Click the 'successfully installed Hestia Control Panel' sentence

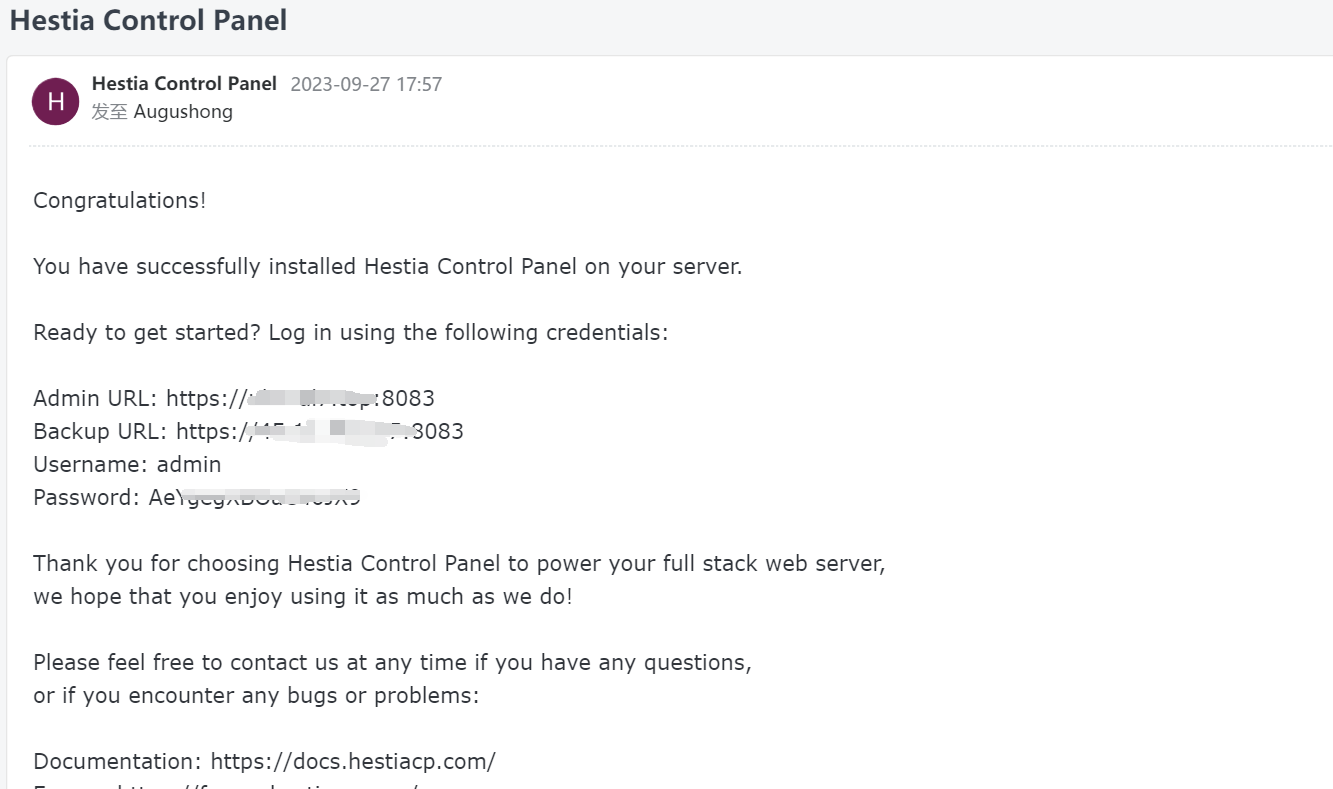(x=388, y=267)
